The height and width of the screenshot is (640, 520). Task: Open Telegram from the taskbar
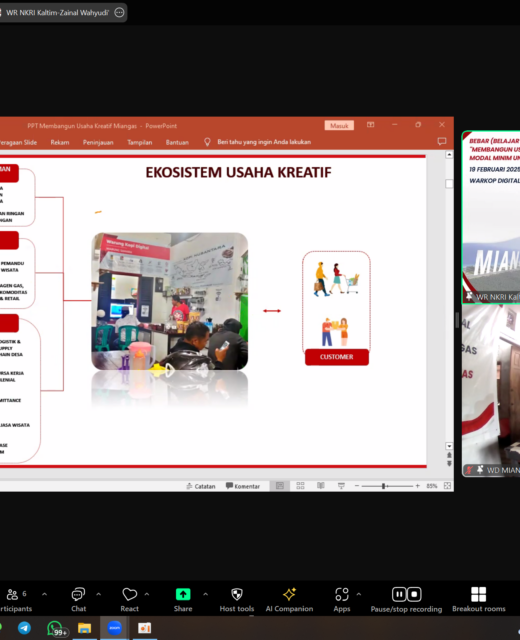[24, 628]
